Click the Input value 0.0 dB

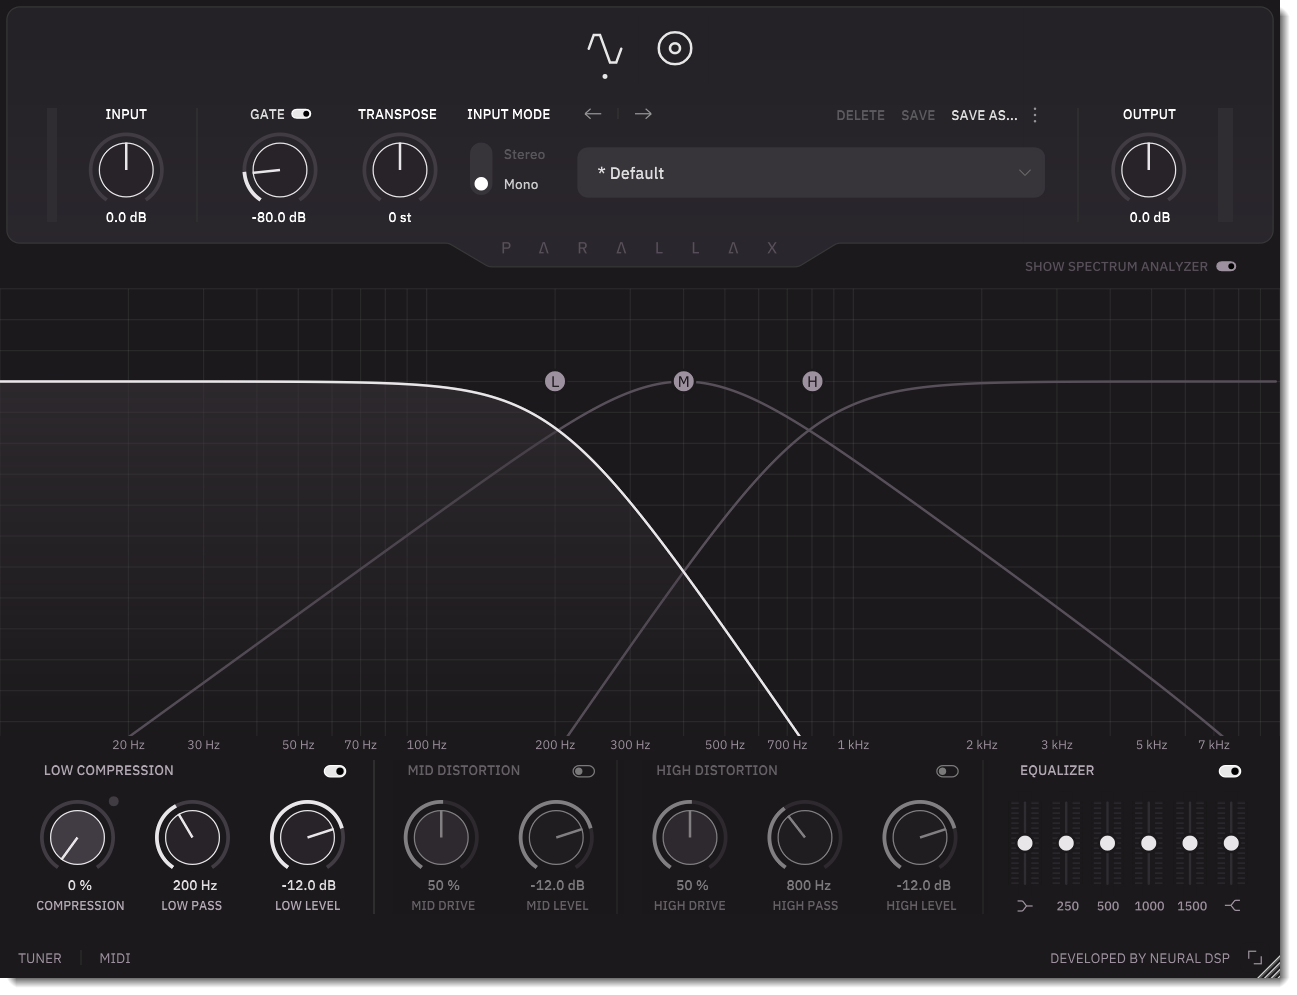pos(126,217)
